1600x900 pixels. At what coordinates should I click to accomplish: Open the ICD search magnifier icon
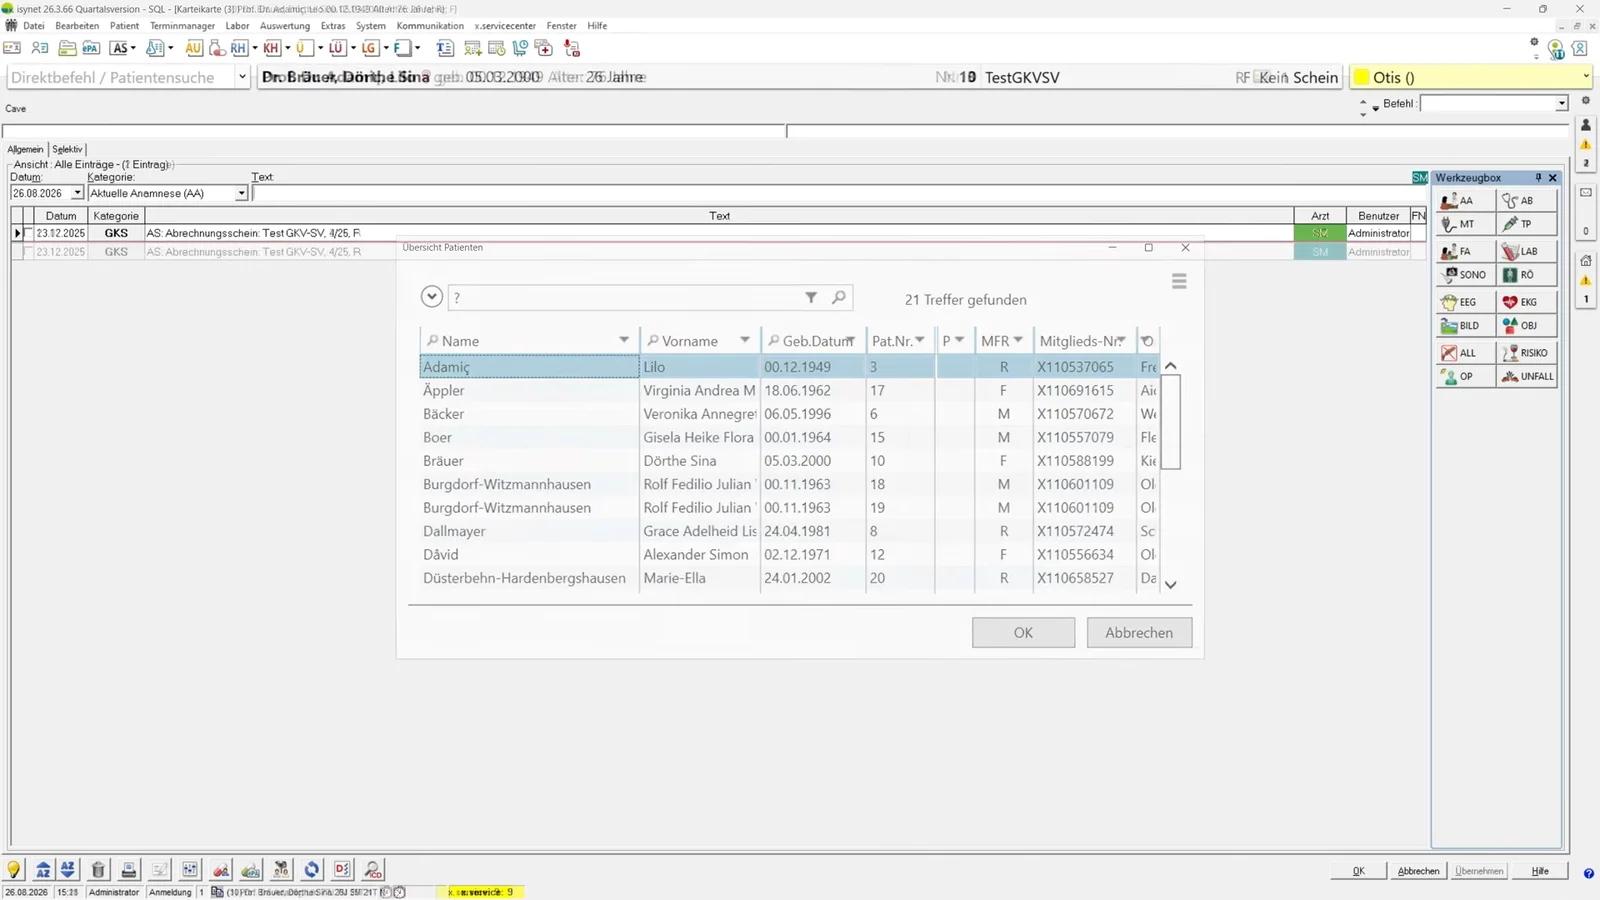tap(373, 870)
